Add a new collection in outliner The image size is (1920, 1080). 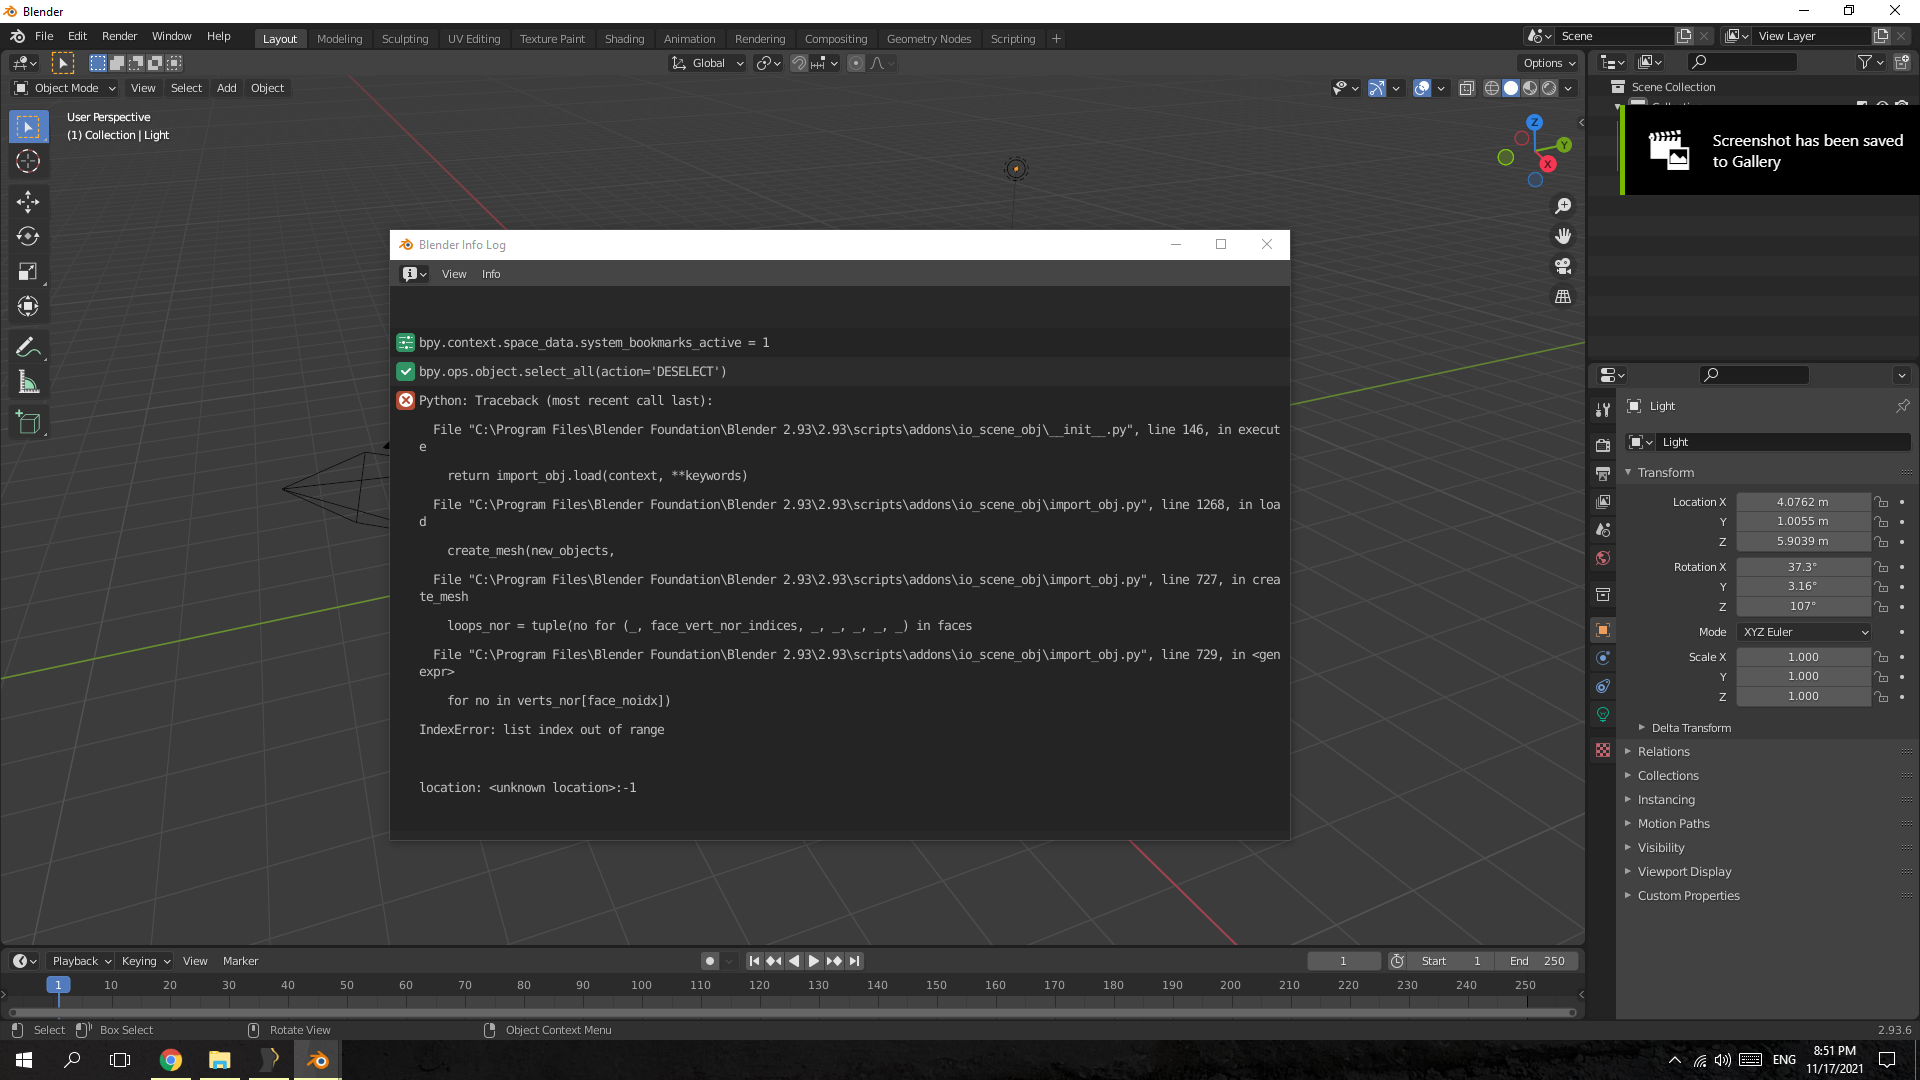pos(1902,62)
